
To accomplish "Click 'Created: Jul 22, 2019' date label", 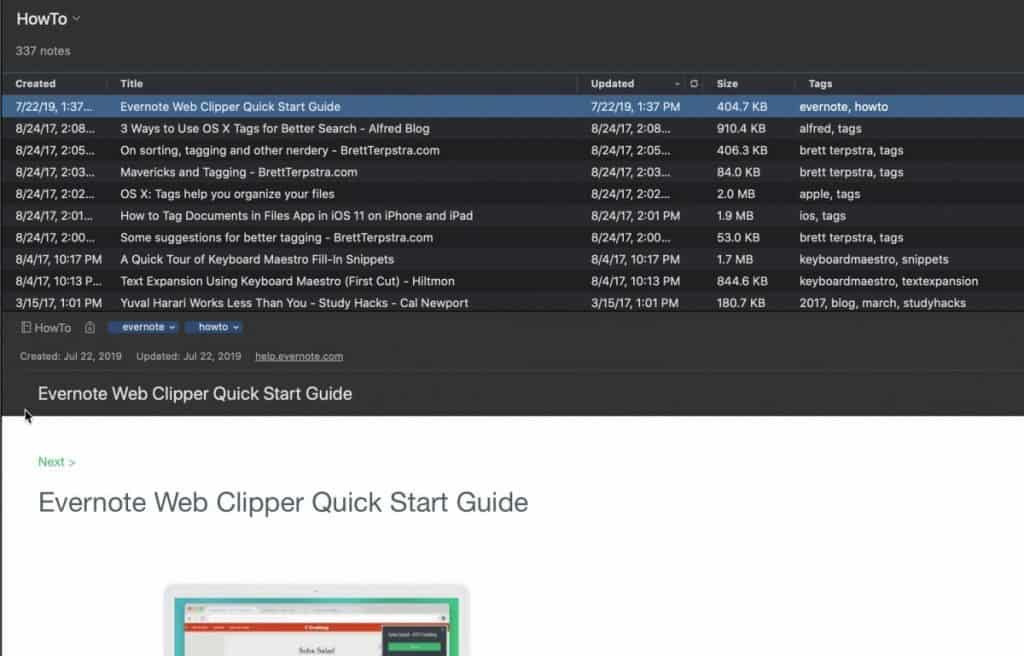I will click(x=71, y=356).
